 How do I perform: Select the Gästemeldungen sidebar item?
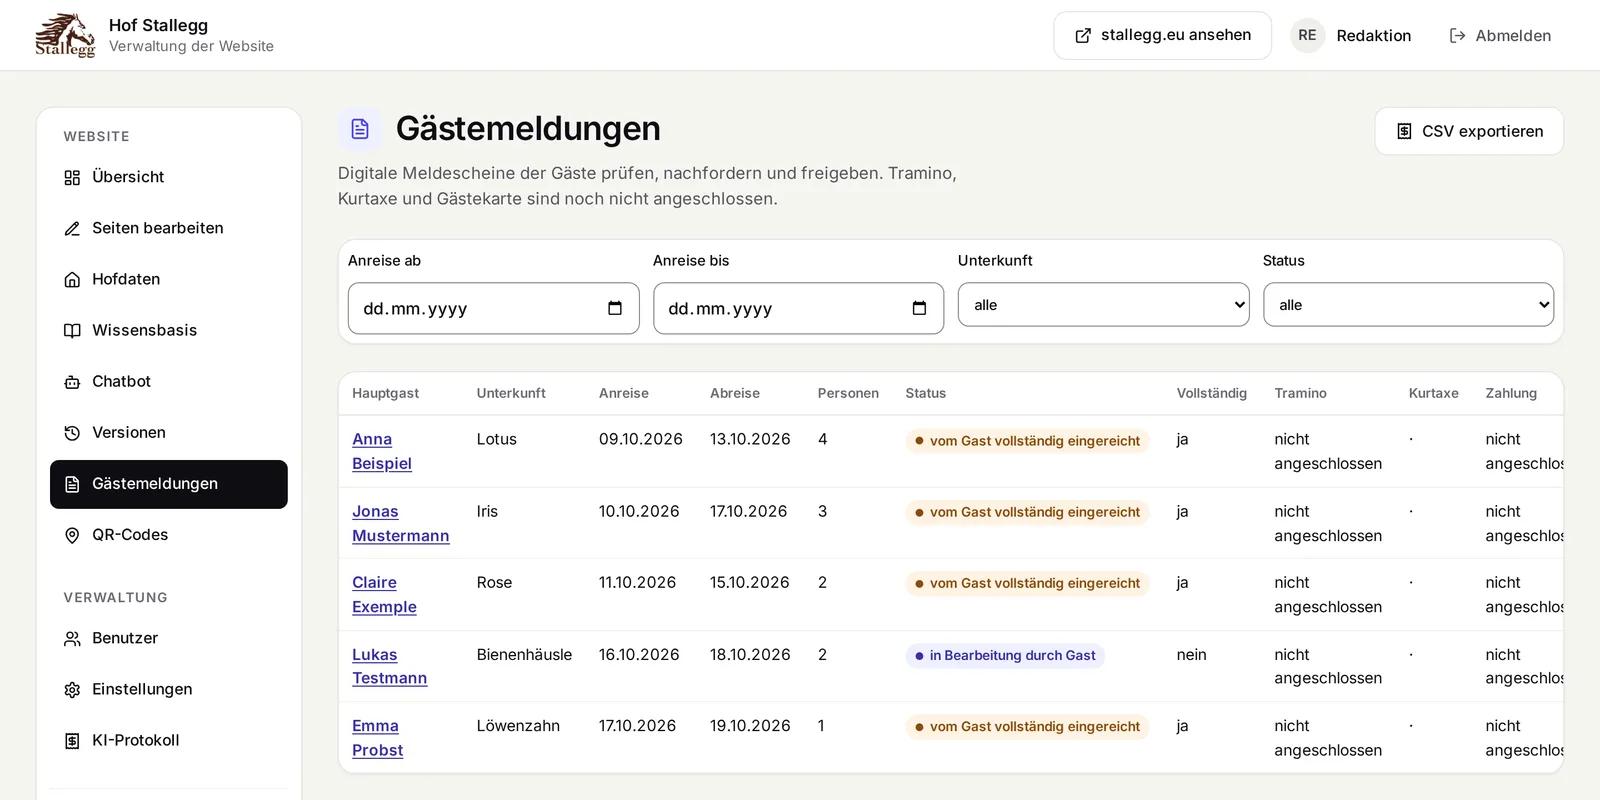[169, 484]
